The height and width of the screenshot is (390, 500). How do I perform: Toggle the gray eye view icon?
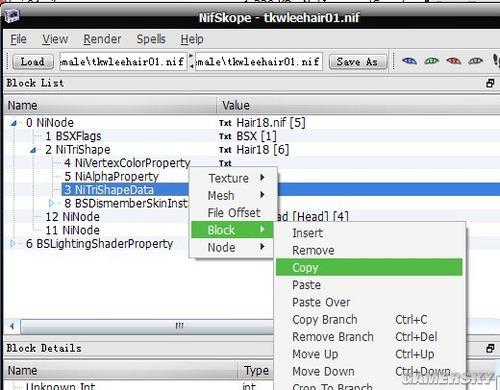click(475, 61)
